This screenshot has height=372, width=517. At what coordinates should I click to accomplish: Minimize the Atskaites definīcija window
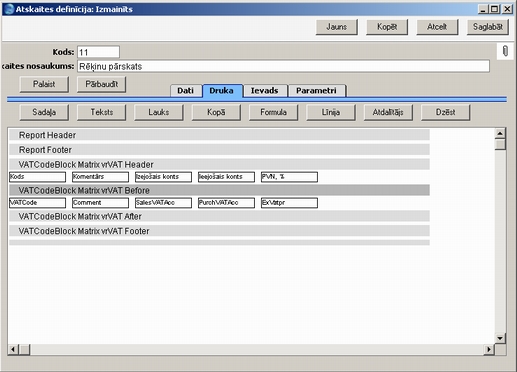pyautogui.click(x=483, y=9)
